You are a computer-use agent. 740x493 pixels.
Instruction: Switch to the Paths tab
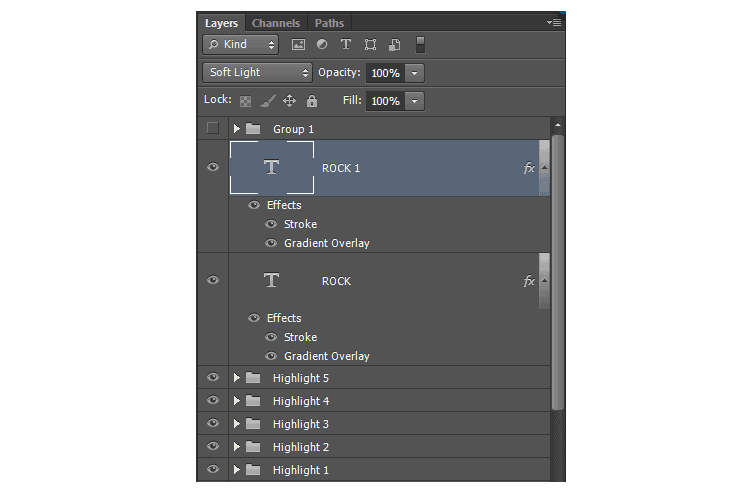click(x=329, y=23)
